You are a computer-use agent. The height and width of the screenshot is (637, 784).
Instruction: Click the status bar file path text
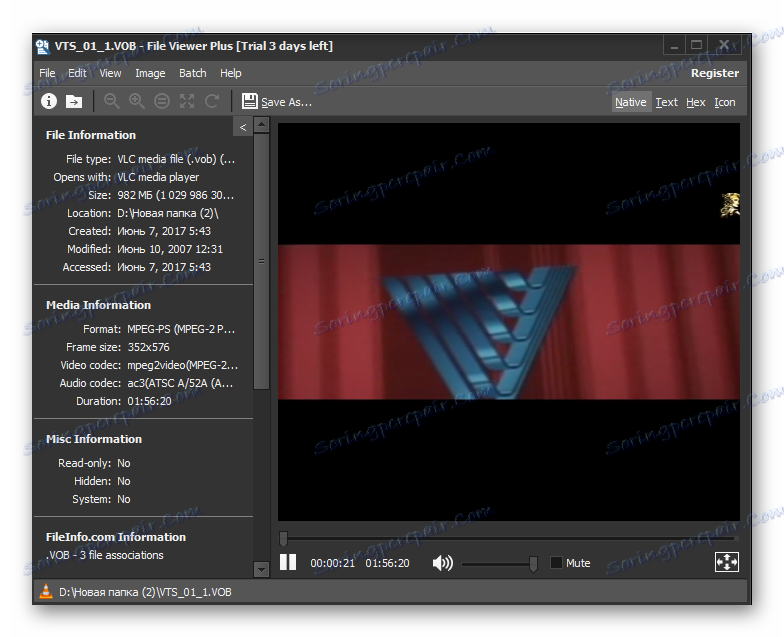point(145,592)
